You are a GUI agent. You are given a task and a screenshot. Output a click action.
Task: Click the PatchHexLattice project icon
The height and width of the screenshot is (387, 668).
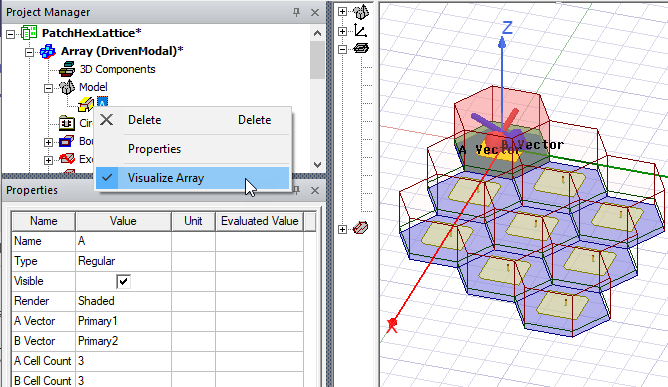click(29, 33)
